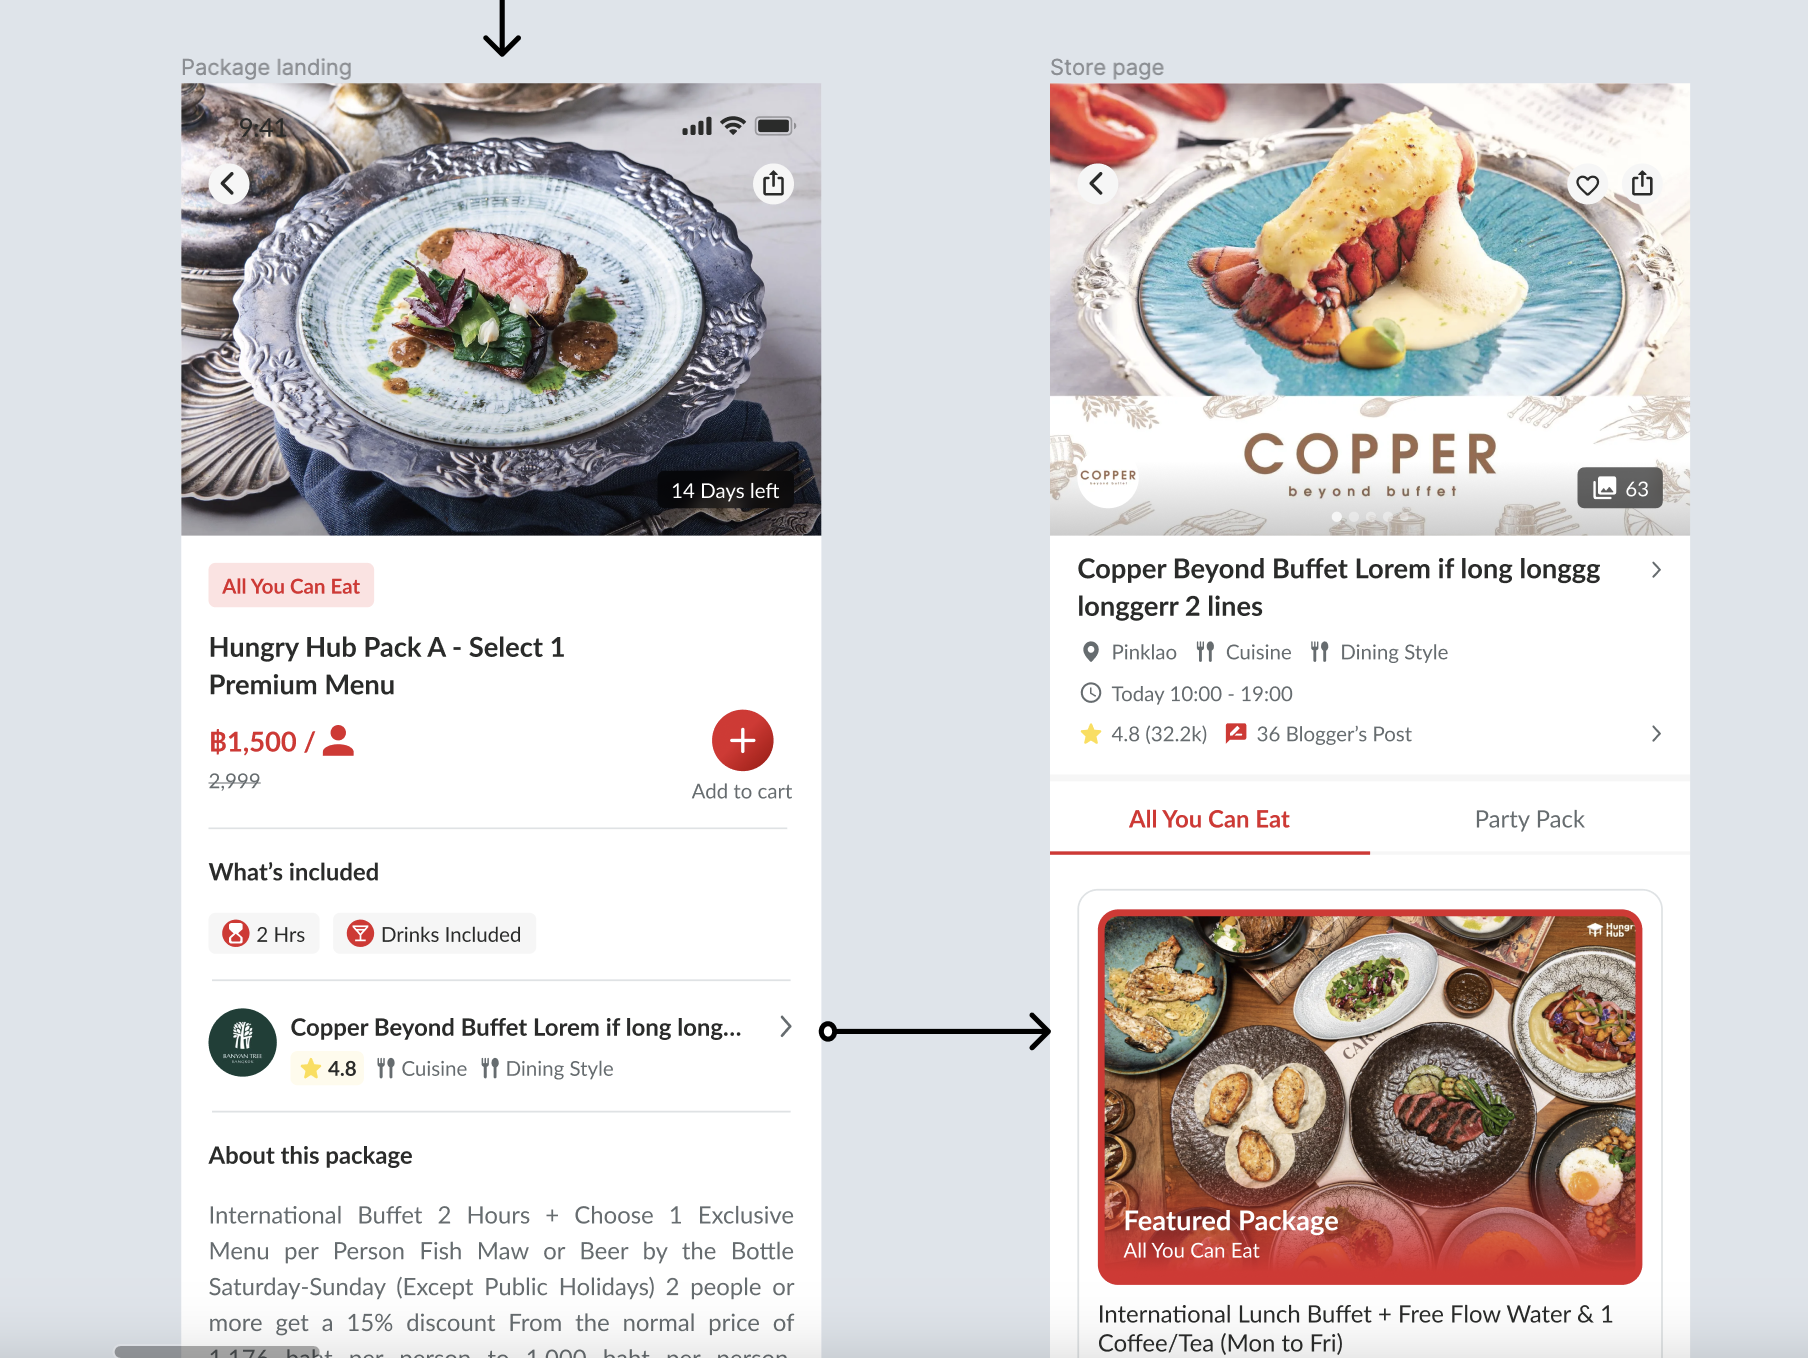Click the red plus Add to cart button
Screen dimensions: 1808x1358
[742, 741]
